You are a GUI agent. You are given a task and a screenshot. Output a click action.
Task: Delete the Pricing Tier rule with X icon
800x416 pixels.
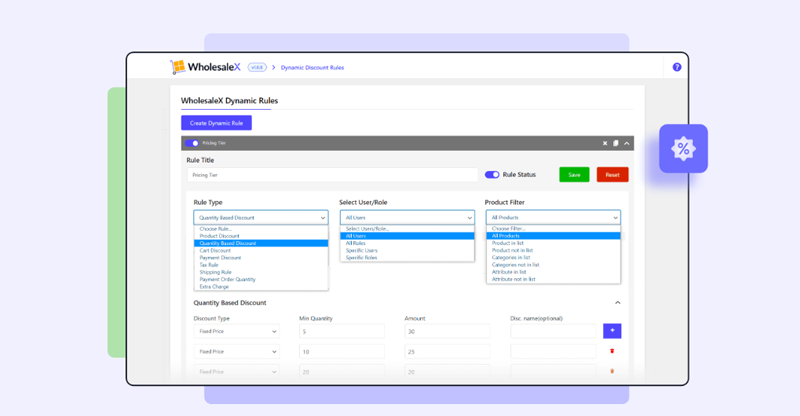point(605,143)
